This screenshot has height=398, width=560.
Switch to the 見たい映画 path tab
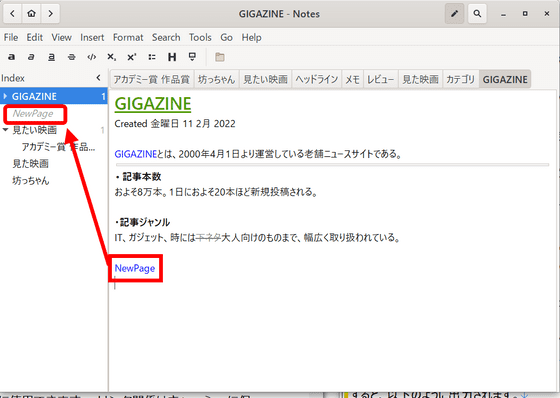coord(265,79)
